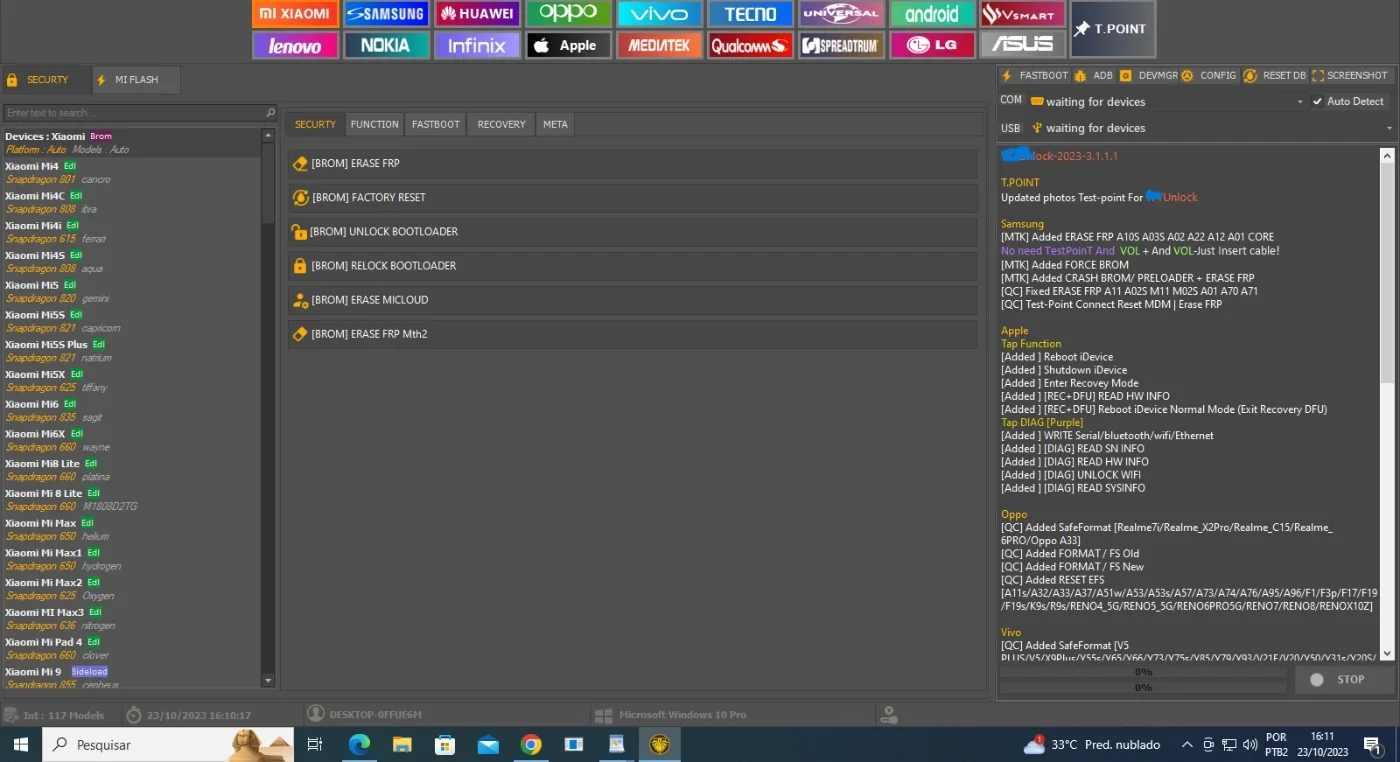Click the device search text field
1400x762 pixels.
click(139, 113)
